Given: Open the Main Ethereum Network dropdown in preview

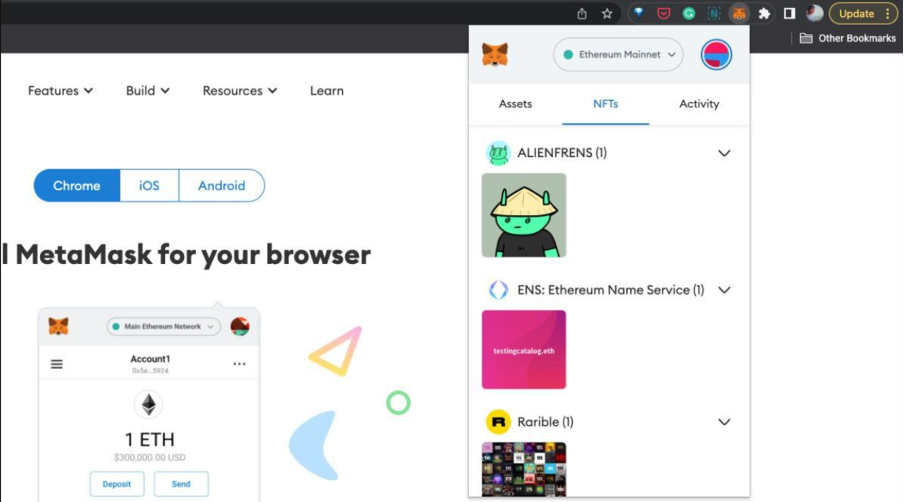Looking at the screenshot, I should [x=163, y=326].
